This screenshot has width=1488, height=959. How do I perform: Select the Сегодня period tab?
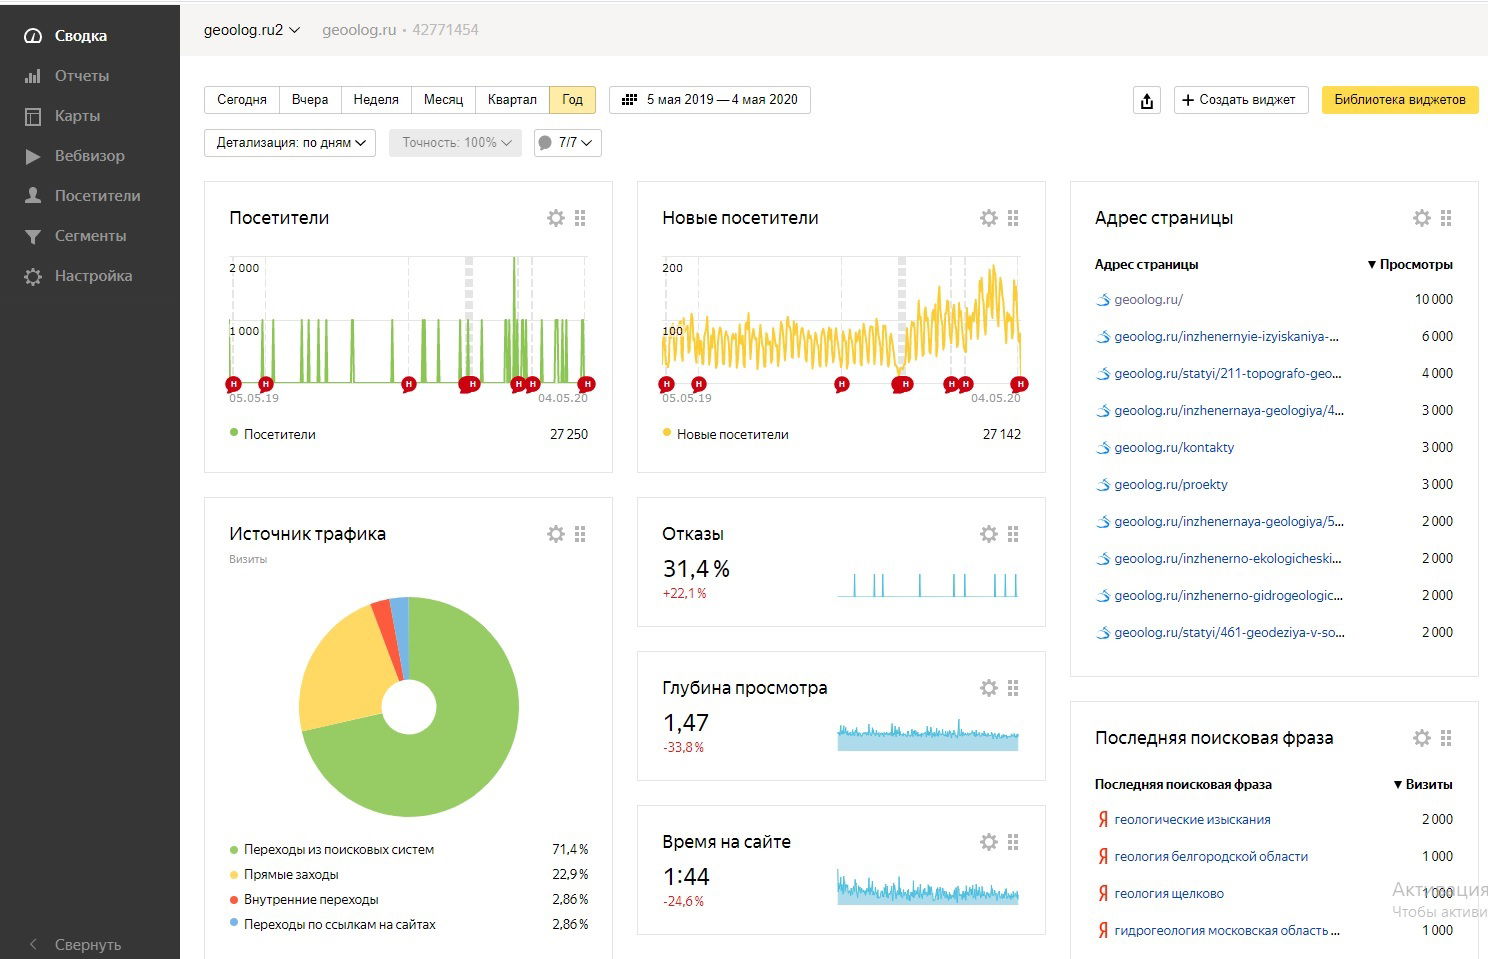(242, 100)
